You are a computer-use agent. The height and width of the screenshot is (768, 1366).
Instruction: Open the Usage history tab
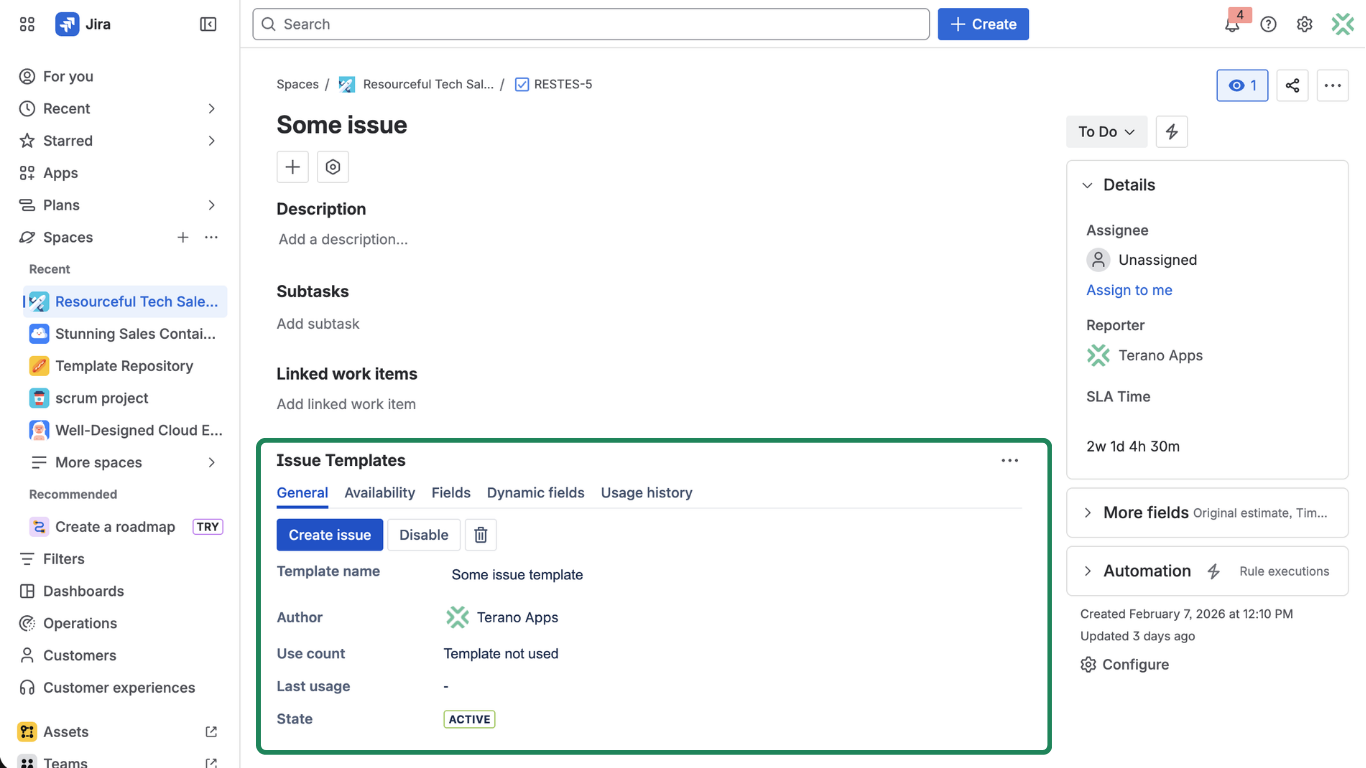(x=646, y=493)
